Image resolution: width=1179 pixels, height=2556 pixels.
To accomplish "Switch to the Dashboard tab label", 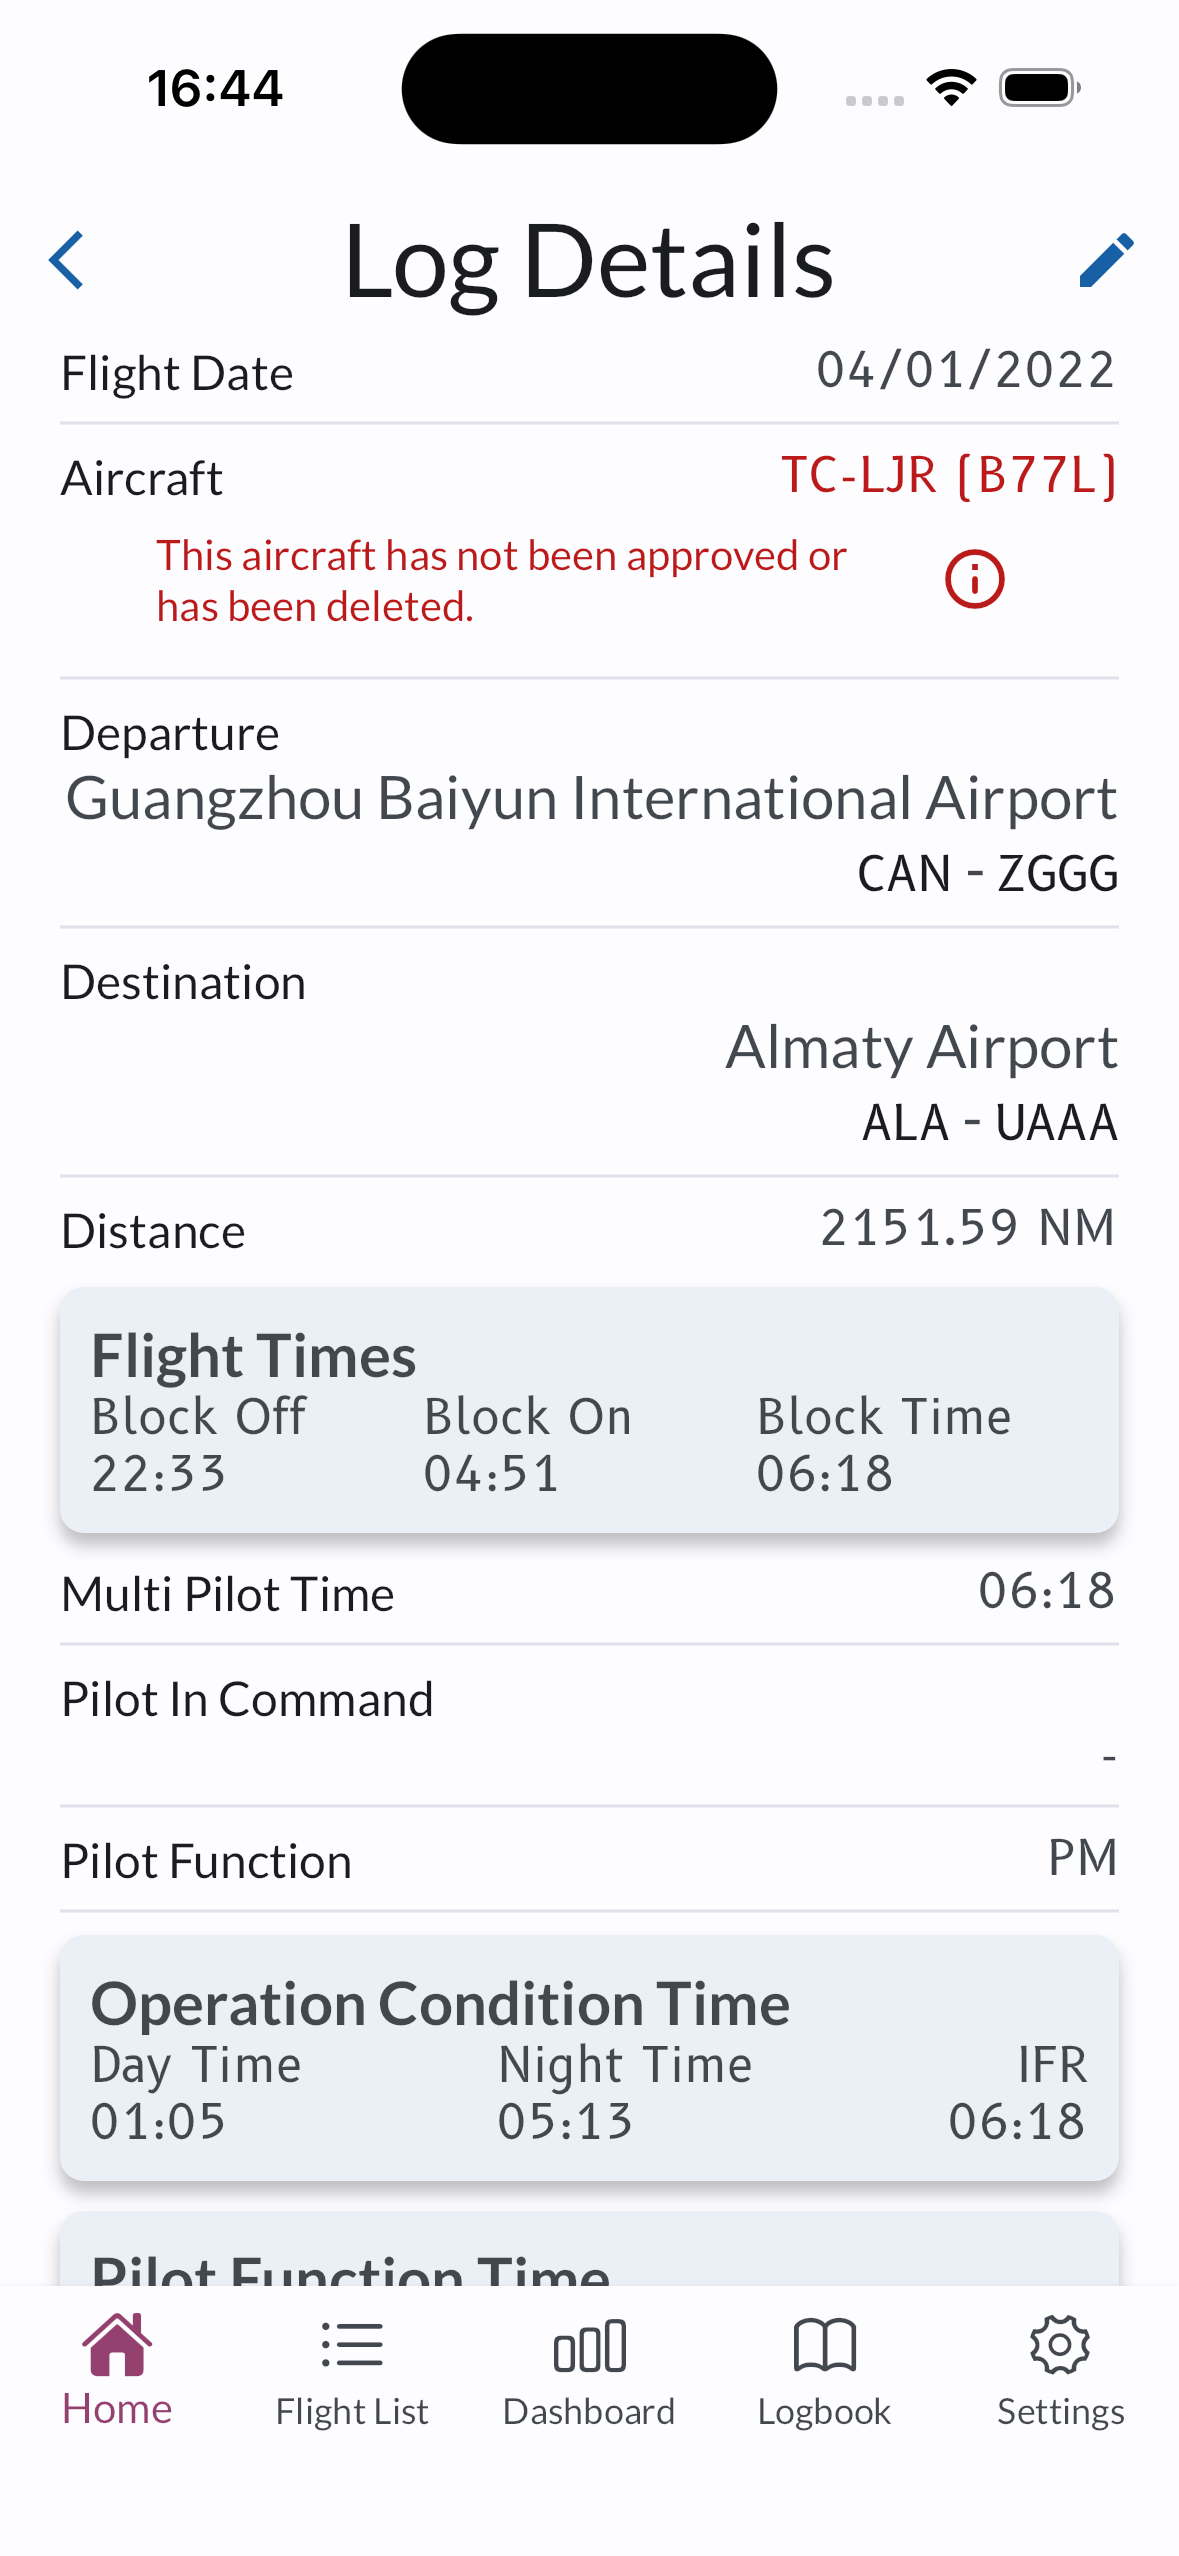I will pyautogui.click(x=589, y=2412).
